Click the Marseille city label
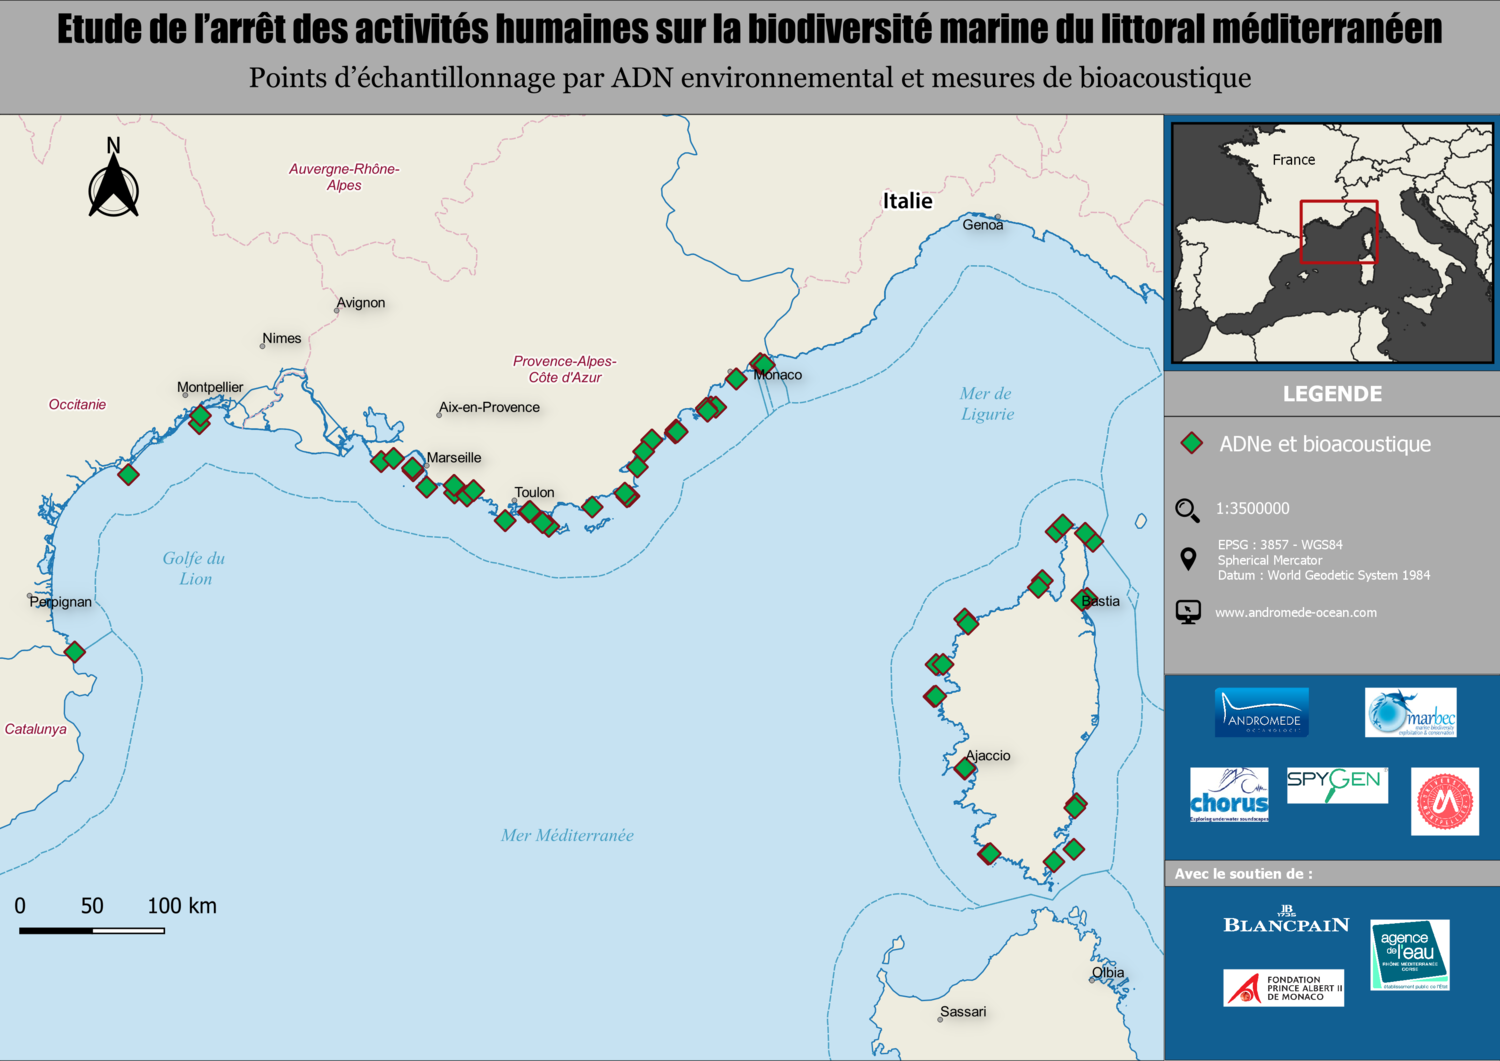The image size is (1500, 1061). (454, 457)
